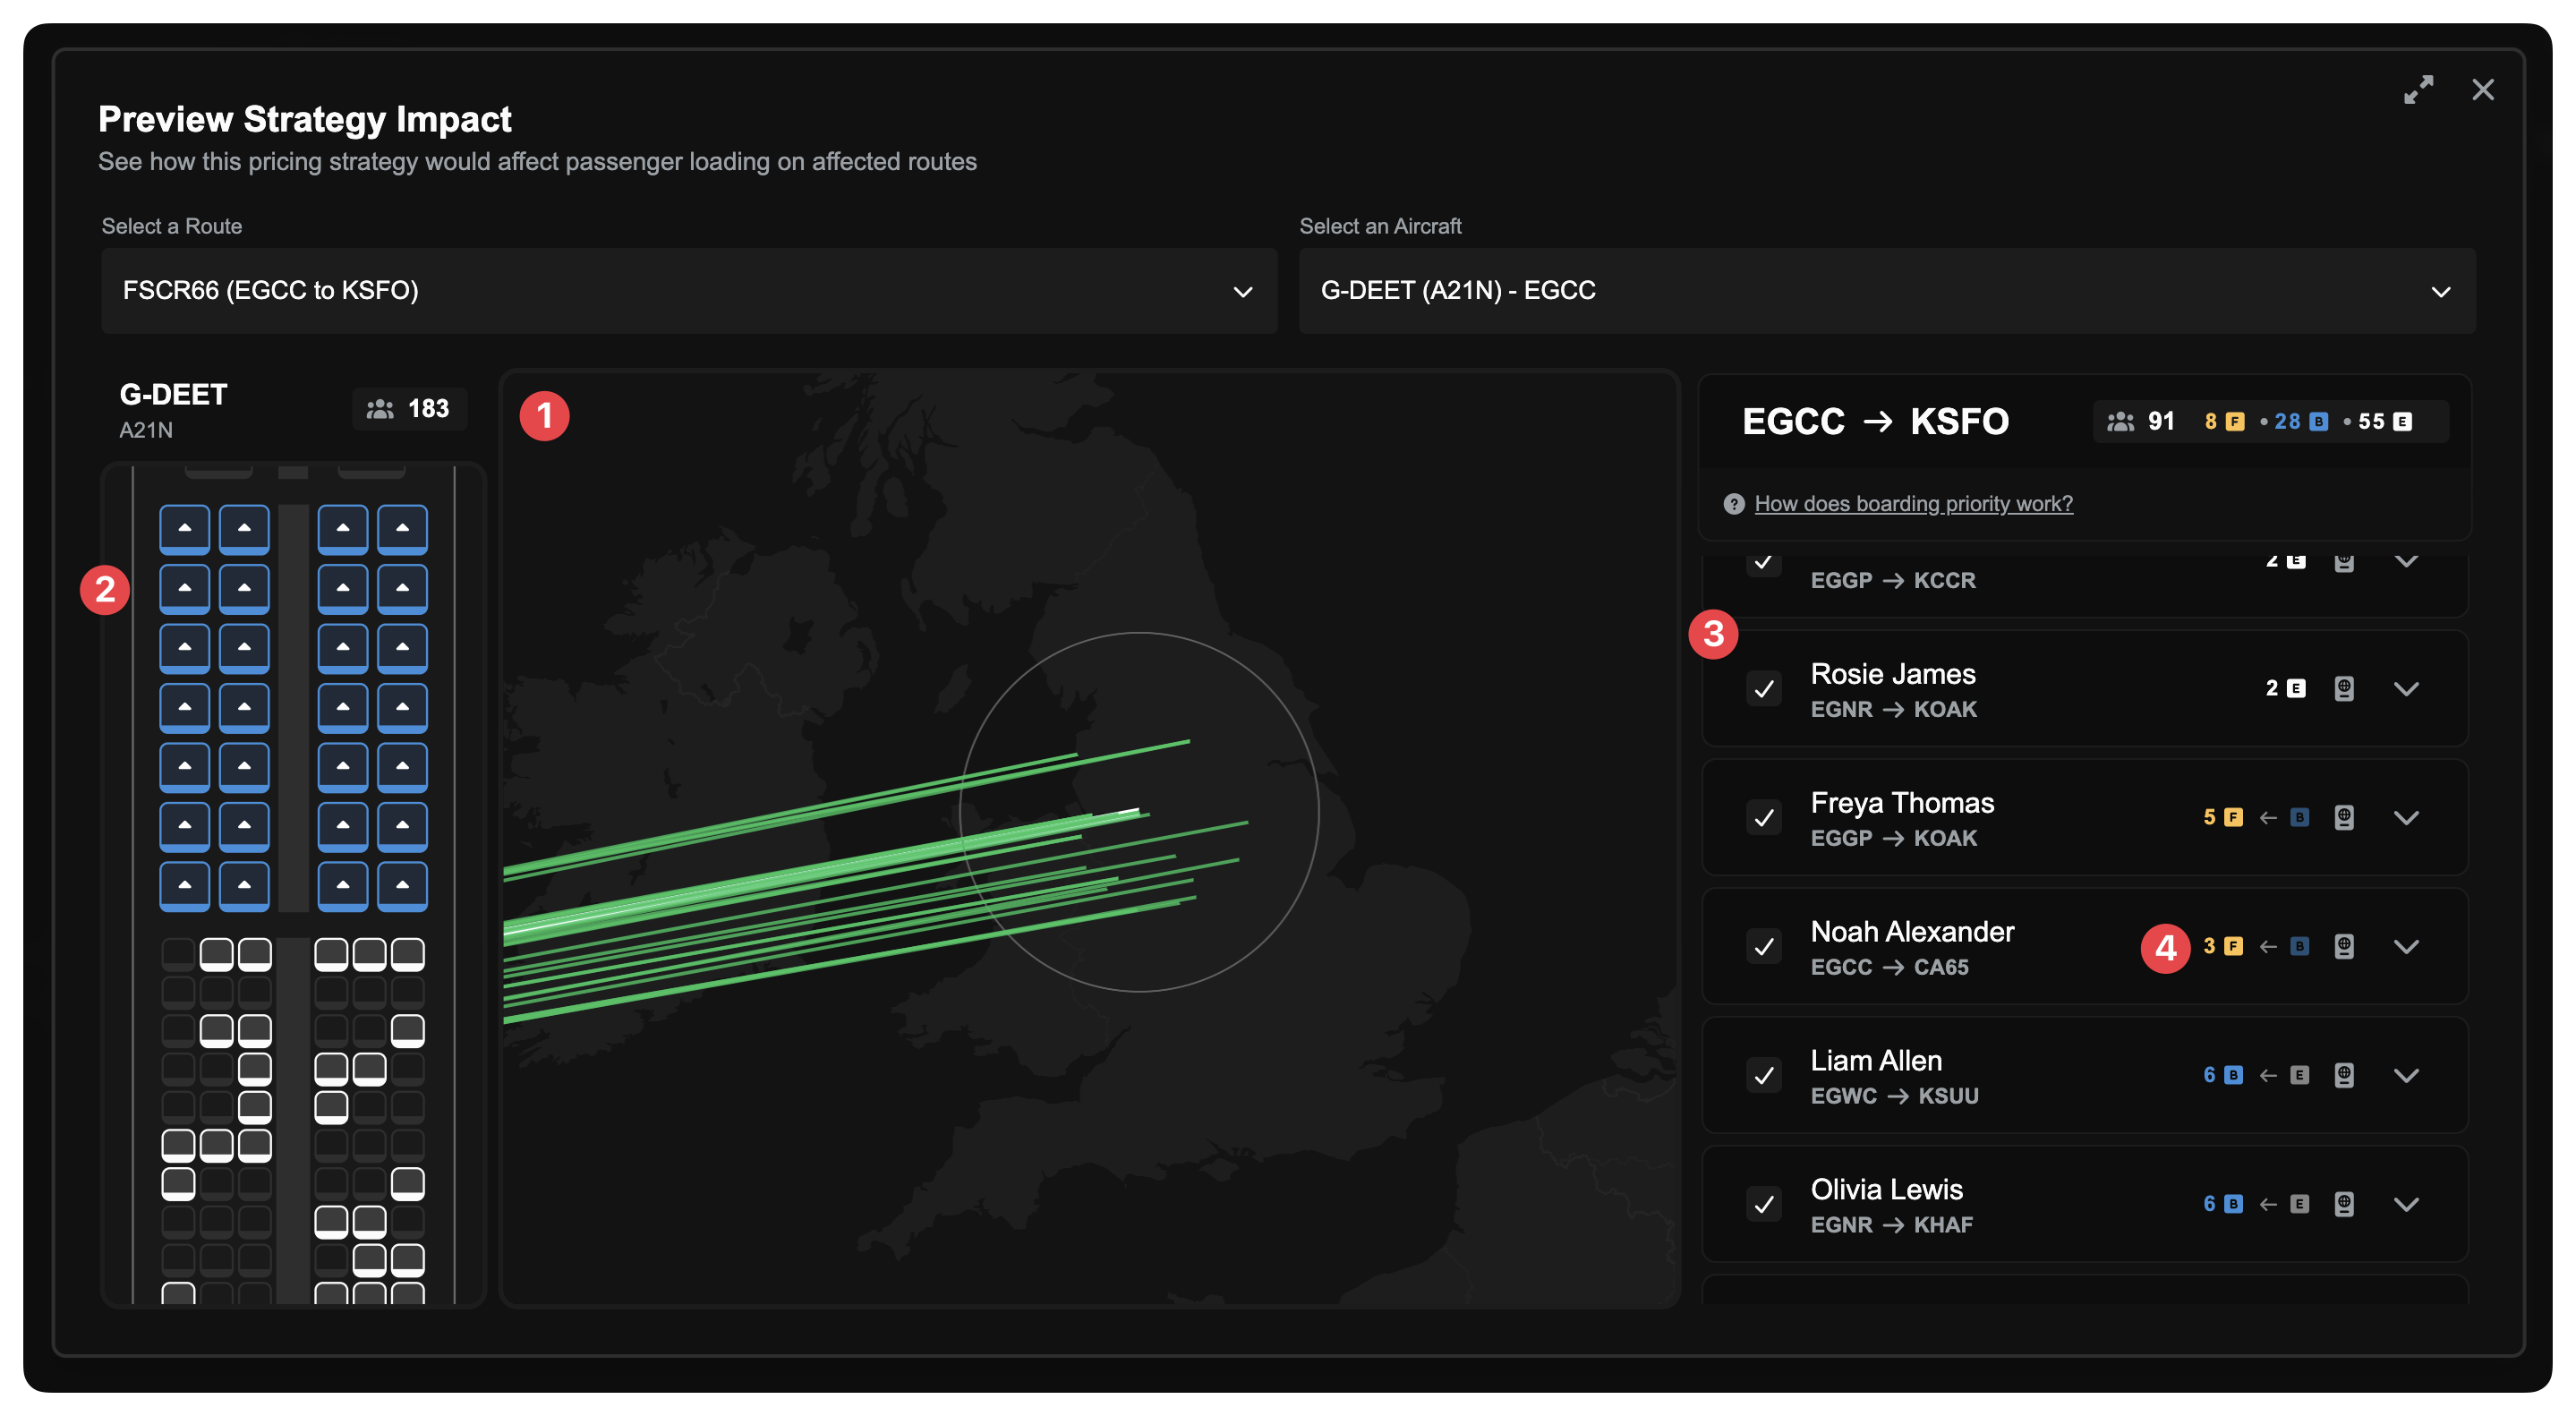
Task: Click the G-DEET passenger capacity 183 badge
Action: (409, 409)
